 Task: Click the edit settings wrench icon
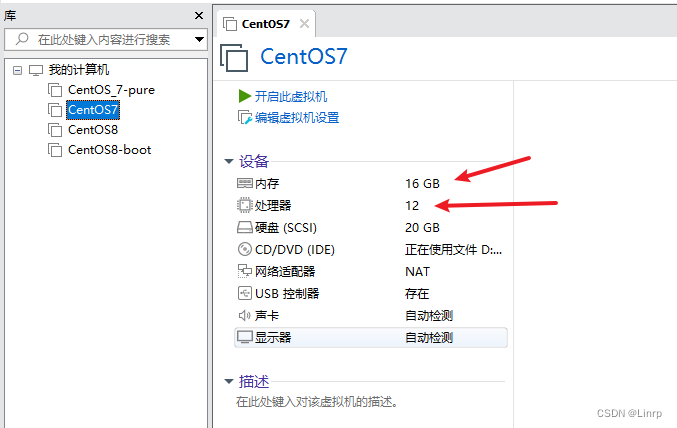coord(245,117)
